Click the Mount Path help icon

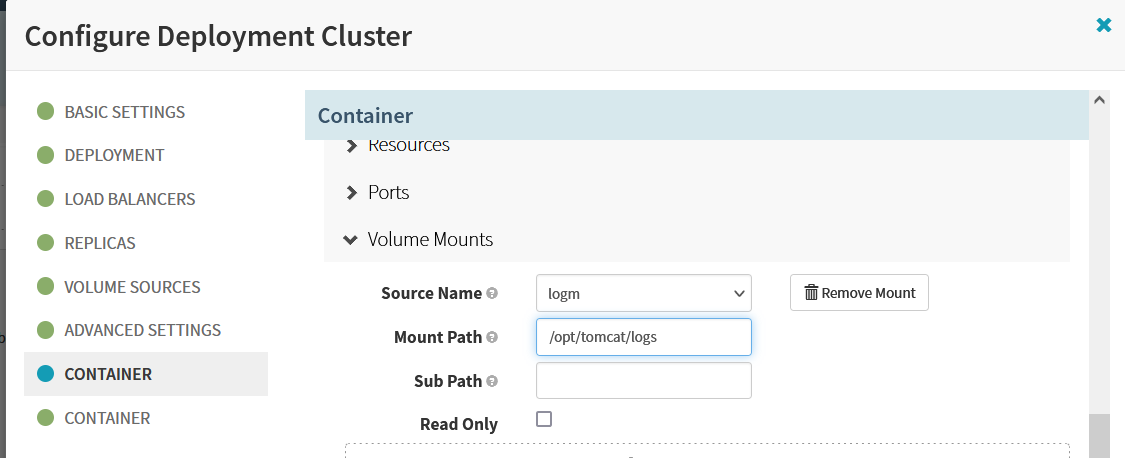492,337
